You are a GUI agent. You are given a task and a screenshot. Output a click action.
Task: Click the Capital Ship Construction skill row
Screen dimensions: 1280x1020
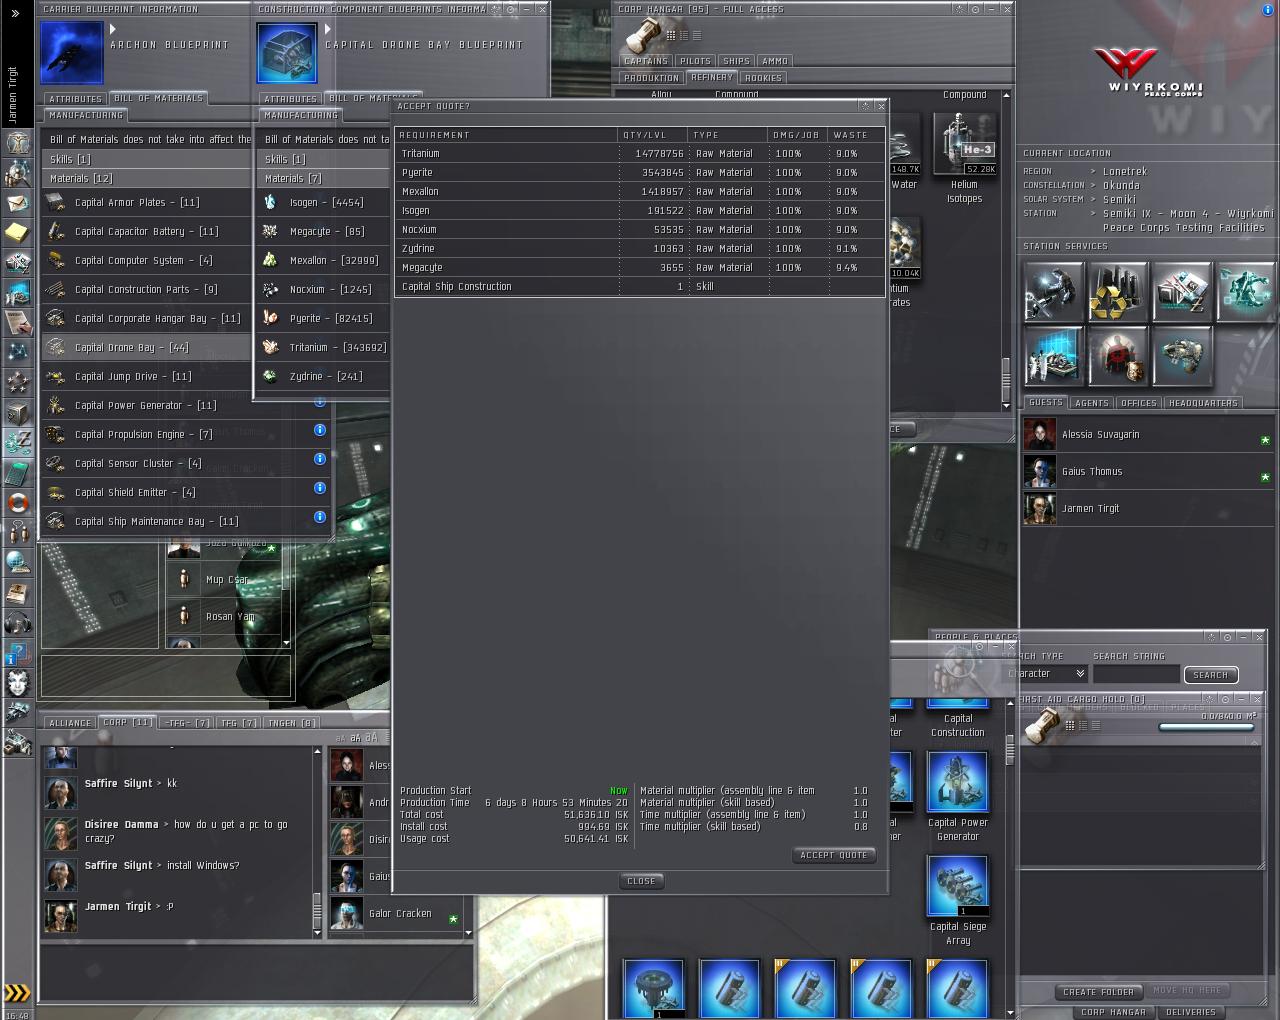pos(640,286)
